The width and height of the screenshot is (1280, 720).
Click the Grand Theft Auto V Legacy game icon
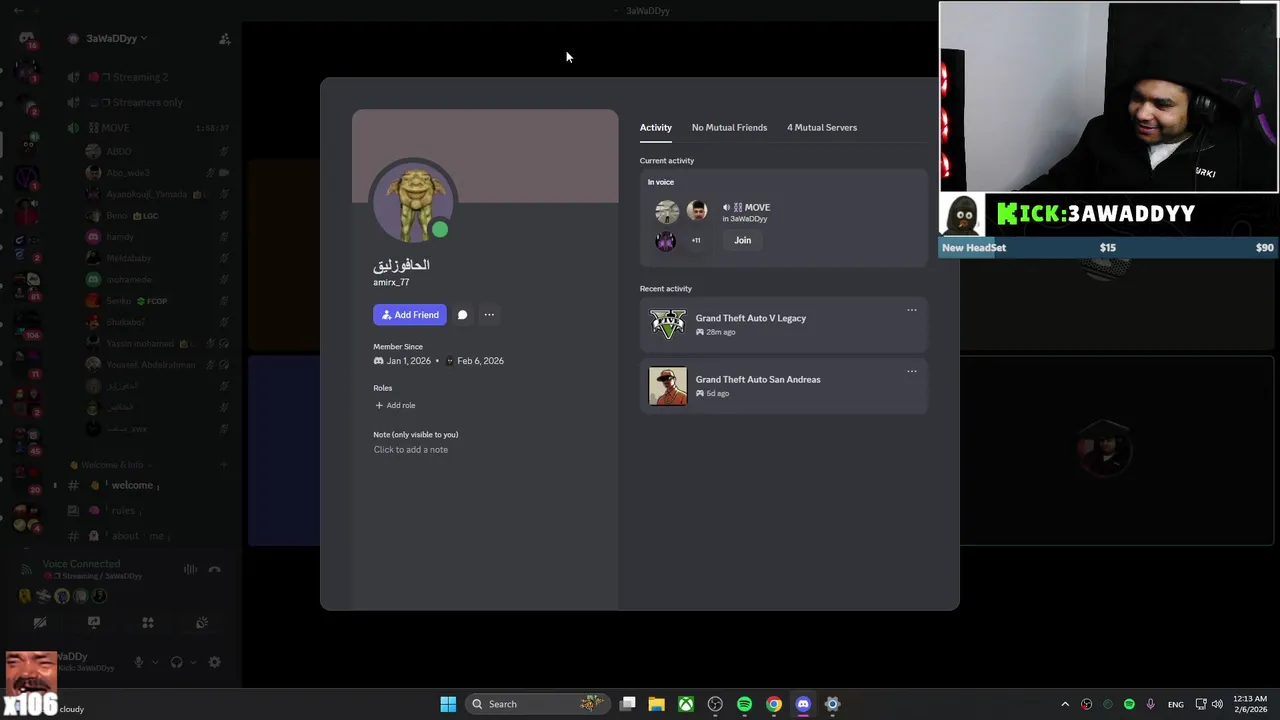click(668, 325)
